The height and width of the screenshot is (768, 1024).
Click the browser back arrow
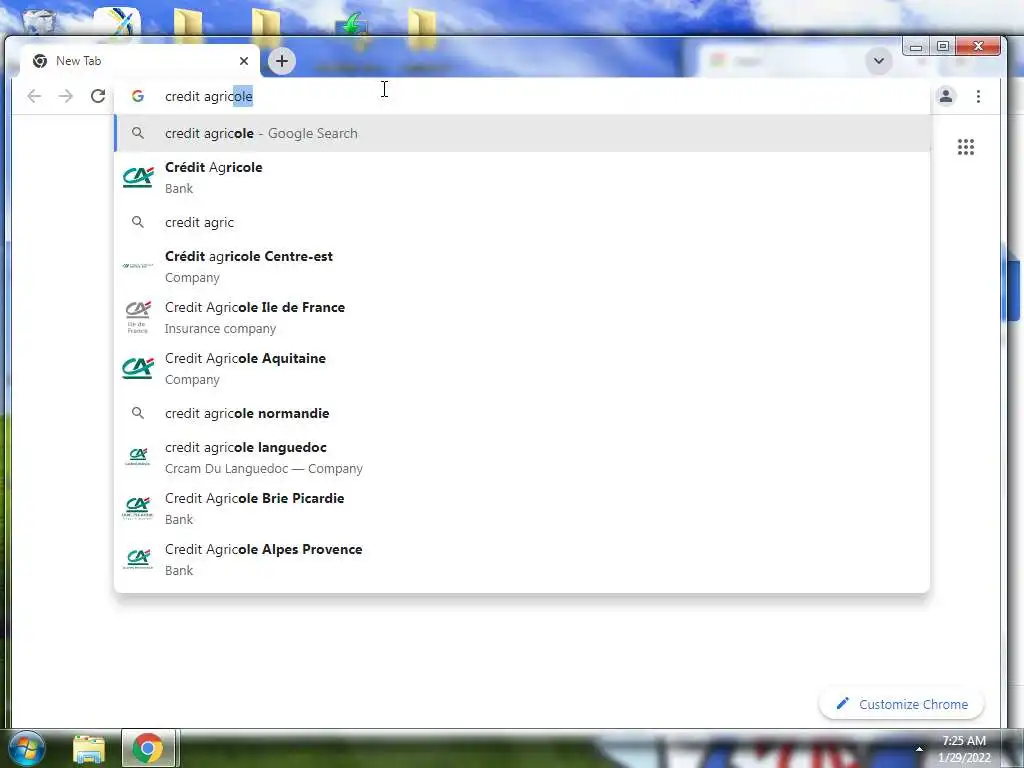[34, 97]
